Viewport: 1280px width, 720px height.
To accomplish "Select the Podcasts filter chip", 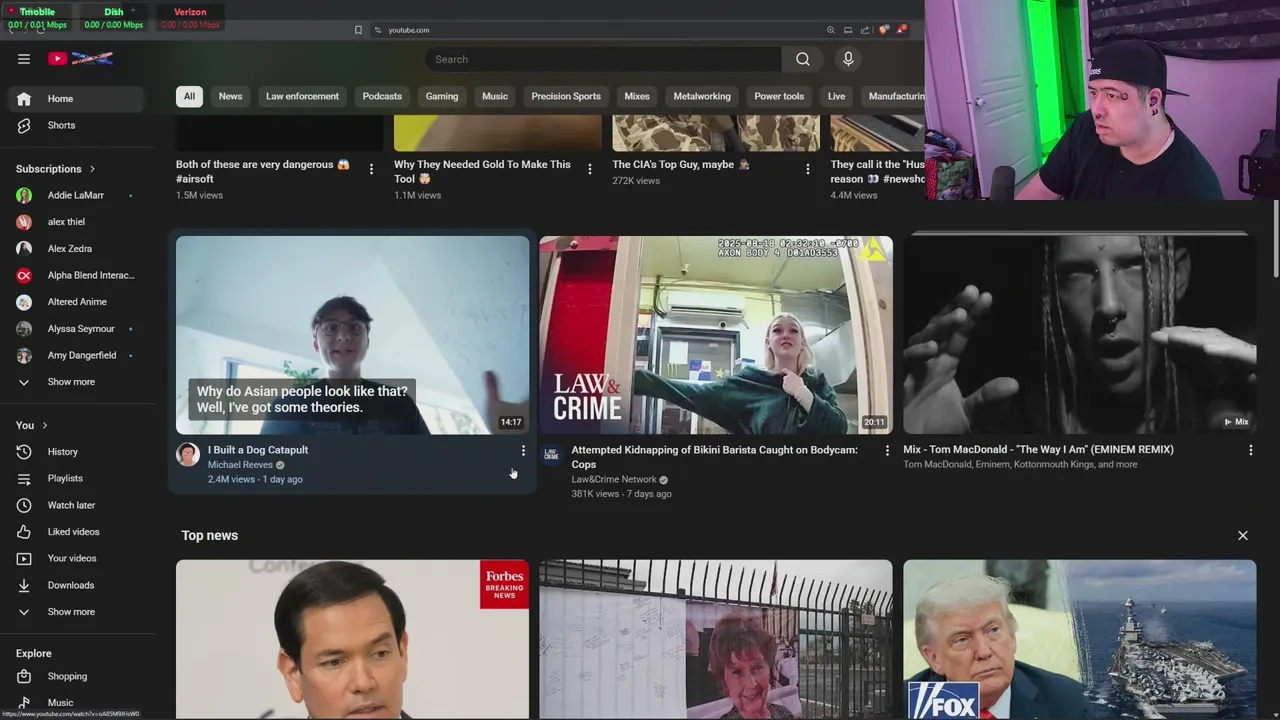I will pyautogui.click(x=382, y=96).
